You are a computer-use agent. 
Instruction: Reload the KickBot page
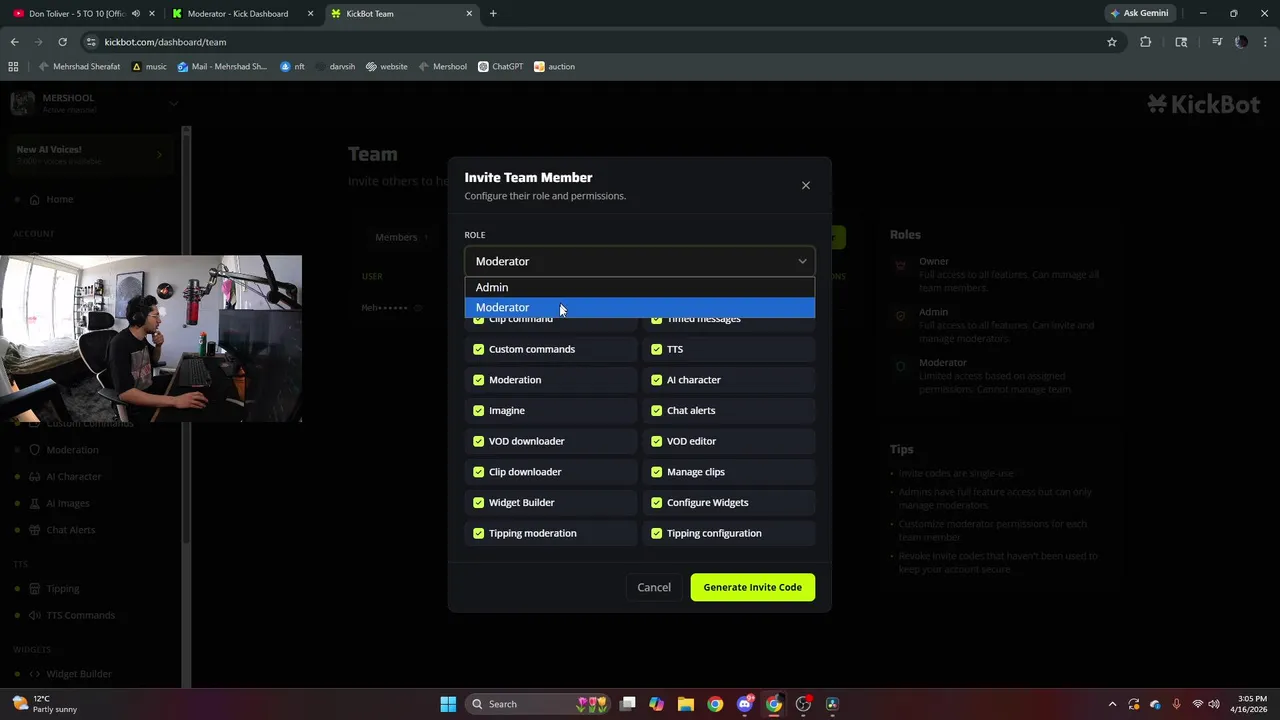pos(62,42)
